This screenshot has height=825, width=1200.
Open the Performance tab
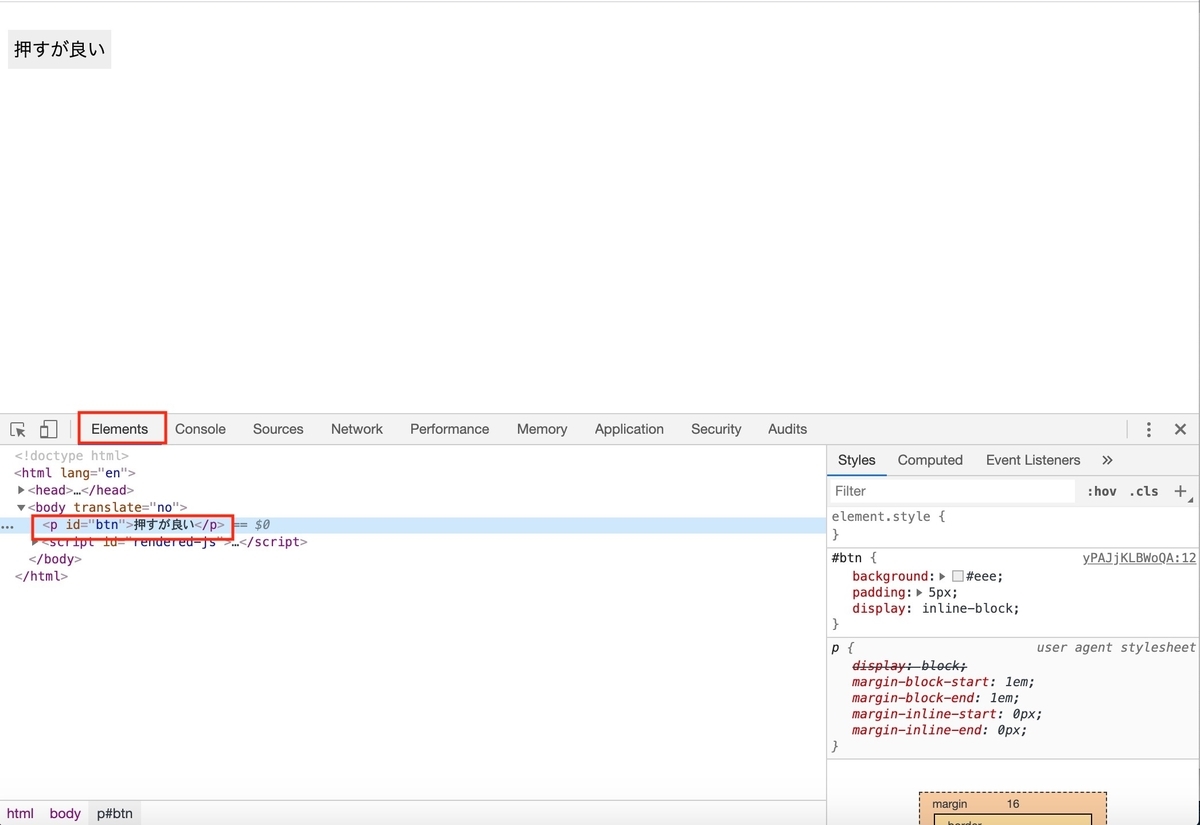pos(450,429)
